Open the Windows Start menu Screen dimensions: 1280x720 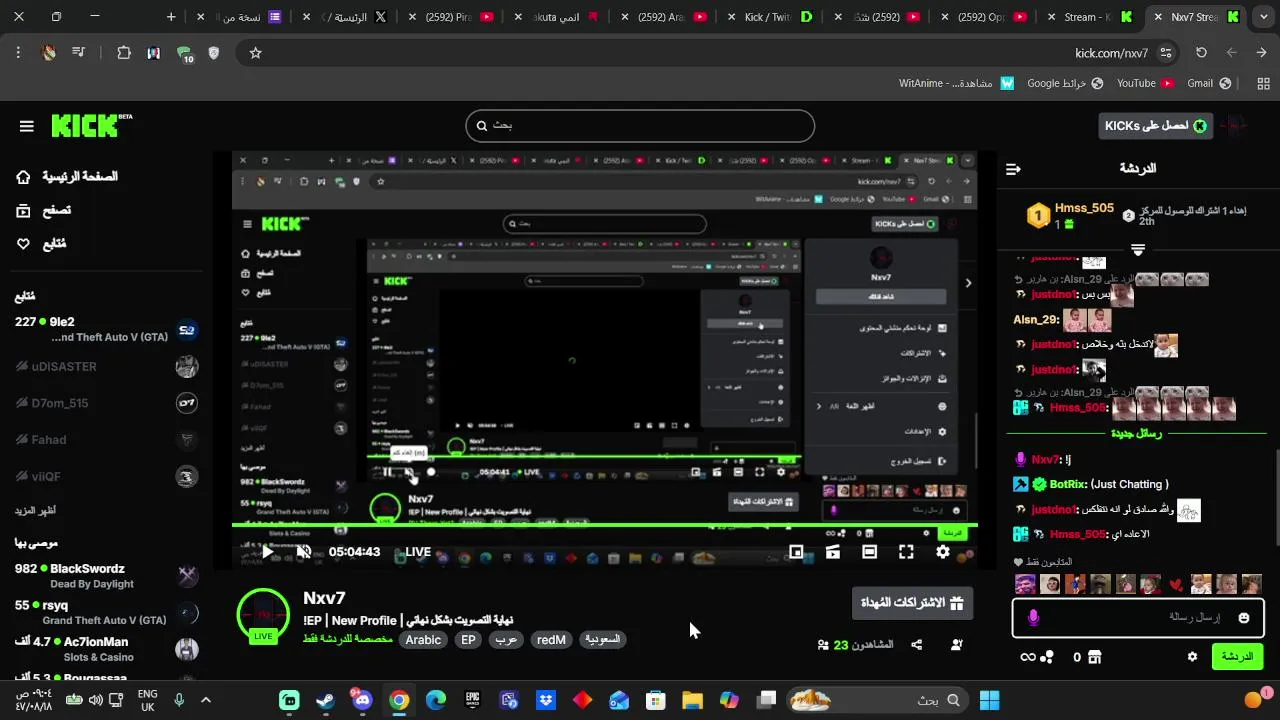tap(989, 700)
